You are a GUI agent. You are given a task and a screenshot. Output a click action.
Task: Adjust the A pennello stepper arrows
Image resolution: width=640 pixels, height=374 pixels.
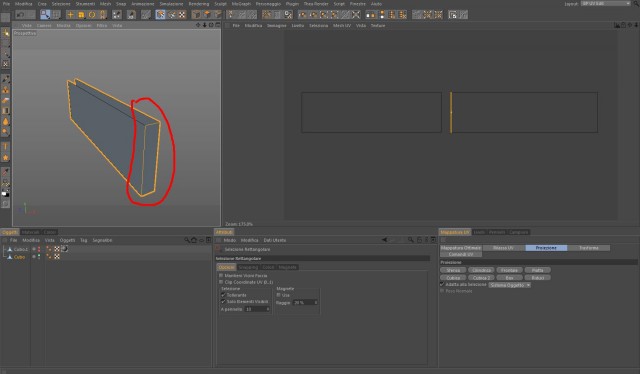(268, 309)
